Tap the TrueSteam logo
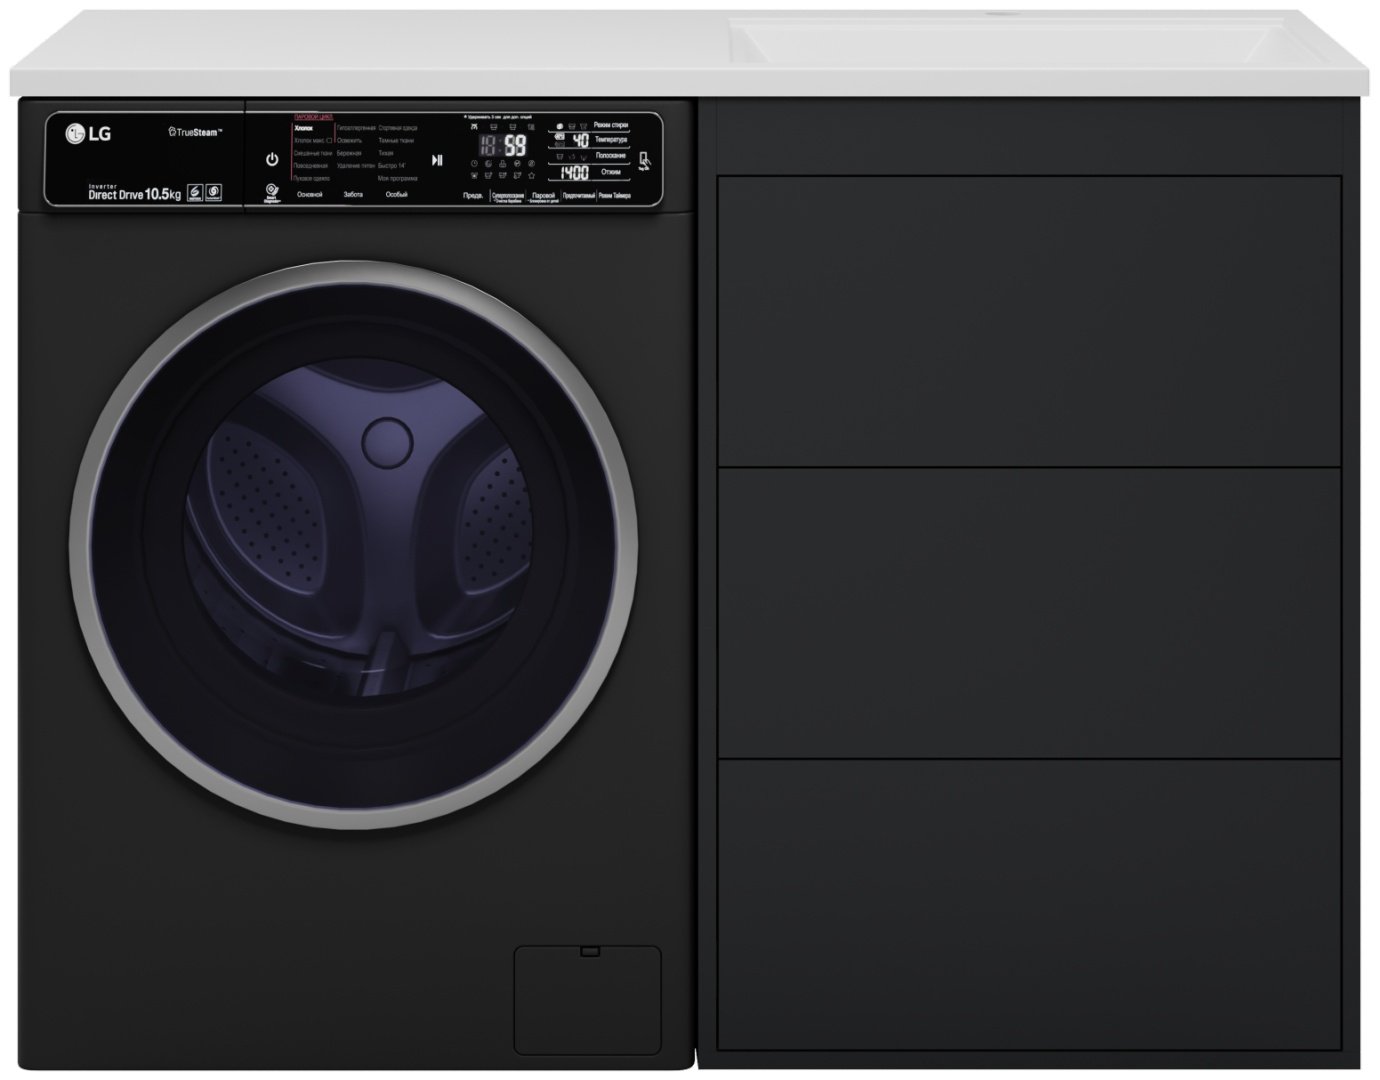The width and height of the screenshot is (1380, 1080). coord(195,132)
